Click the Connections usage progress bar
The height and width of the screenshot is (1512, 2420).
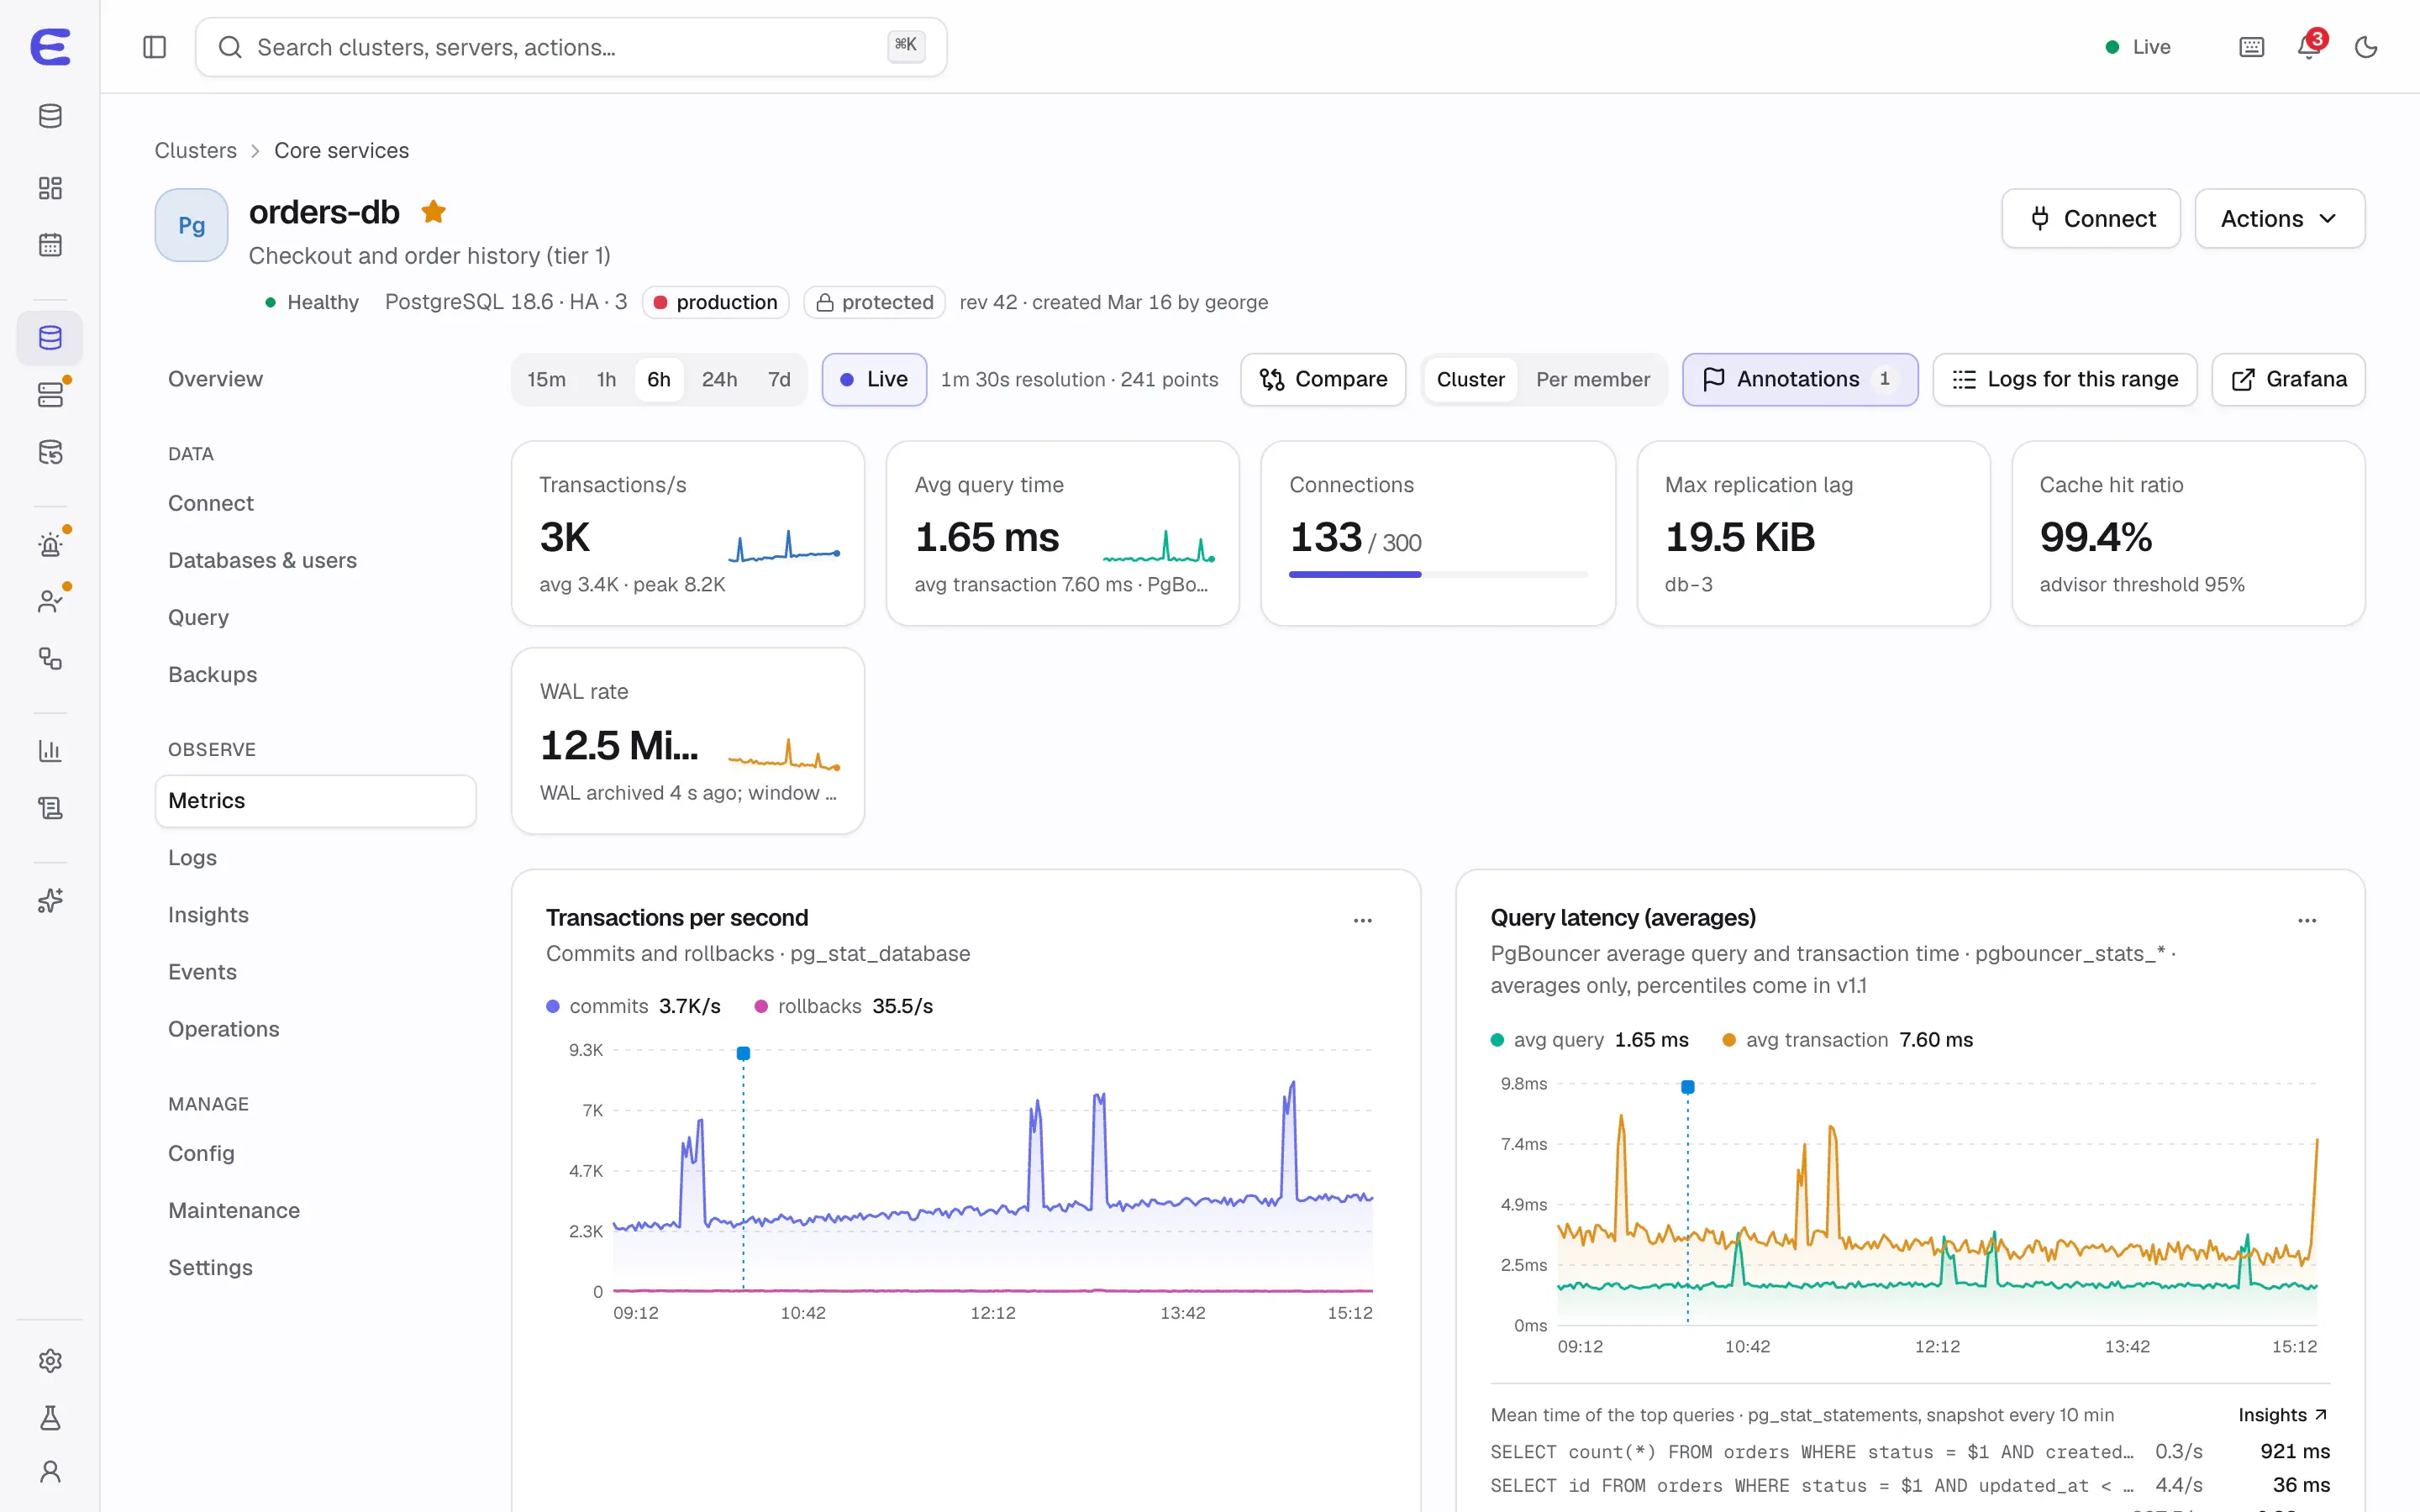coord(1437,574)
